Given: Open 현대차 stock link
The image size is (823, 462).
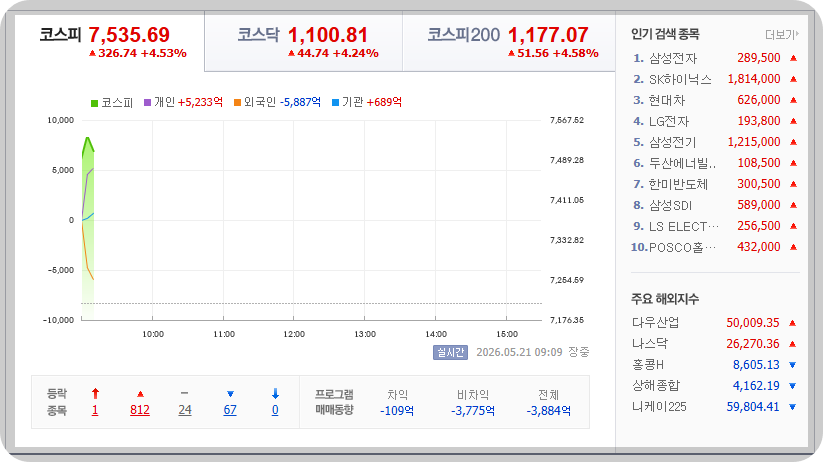Looking at the screenshot, I should click(667, 100).
